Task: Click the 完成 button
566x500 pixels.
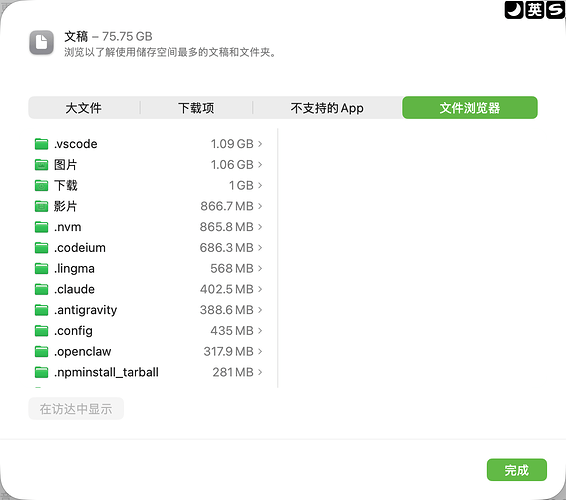Action: (x=517, y=470)
